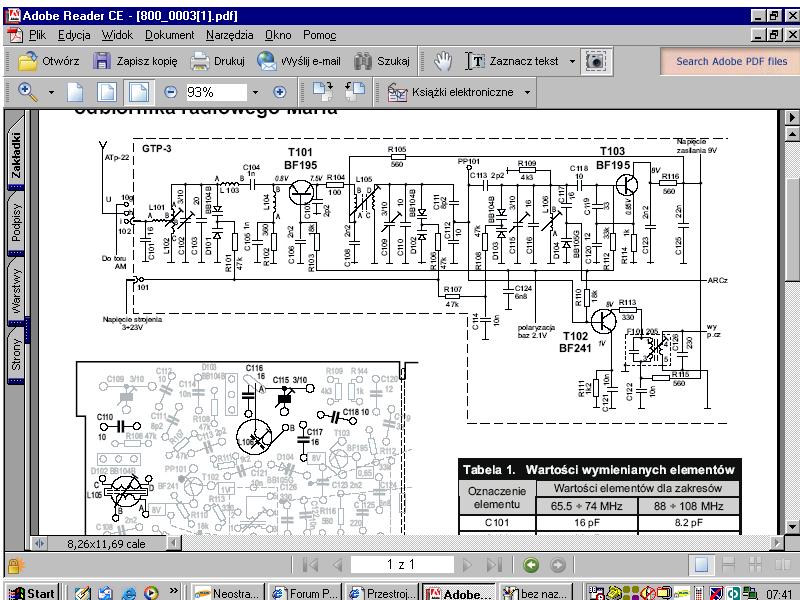Viewport: 800px width, 600px height.
Task: Click the page number field 1 z 1
Action: 401,565
